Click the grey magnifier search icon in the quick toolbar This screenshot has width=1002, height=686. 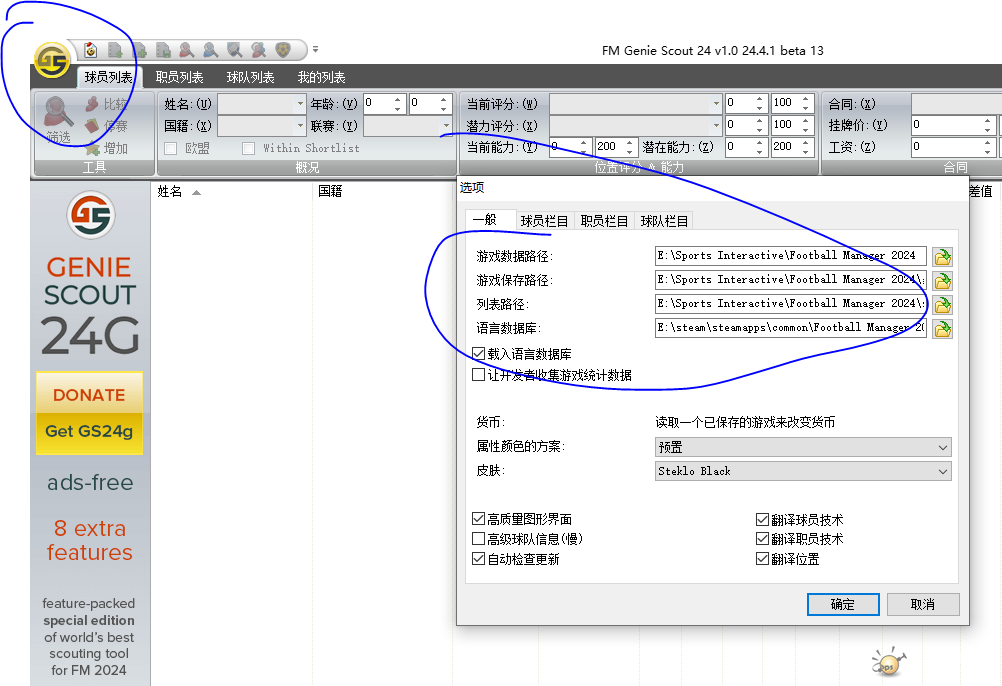(x=235, y=50)
